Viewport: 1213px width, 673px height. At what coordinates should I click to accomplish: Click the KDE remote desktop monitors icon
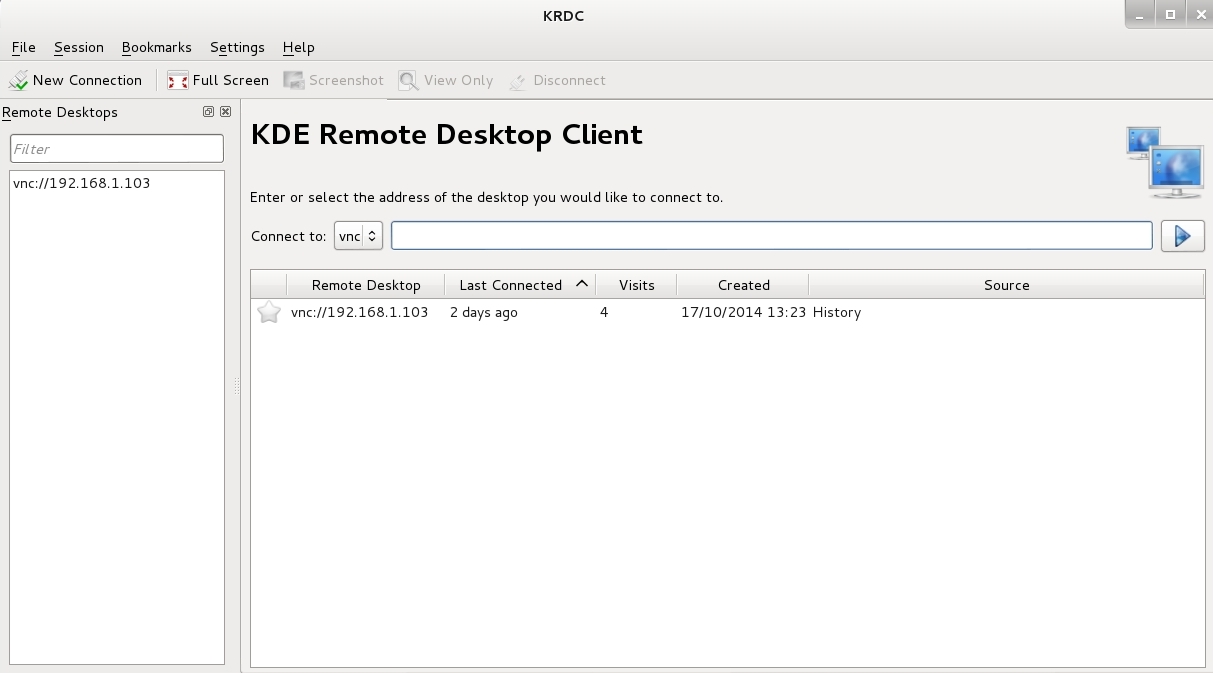click(x=1164, y=161)
